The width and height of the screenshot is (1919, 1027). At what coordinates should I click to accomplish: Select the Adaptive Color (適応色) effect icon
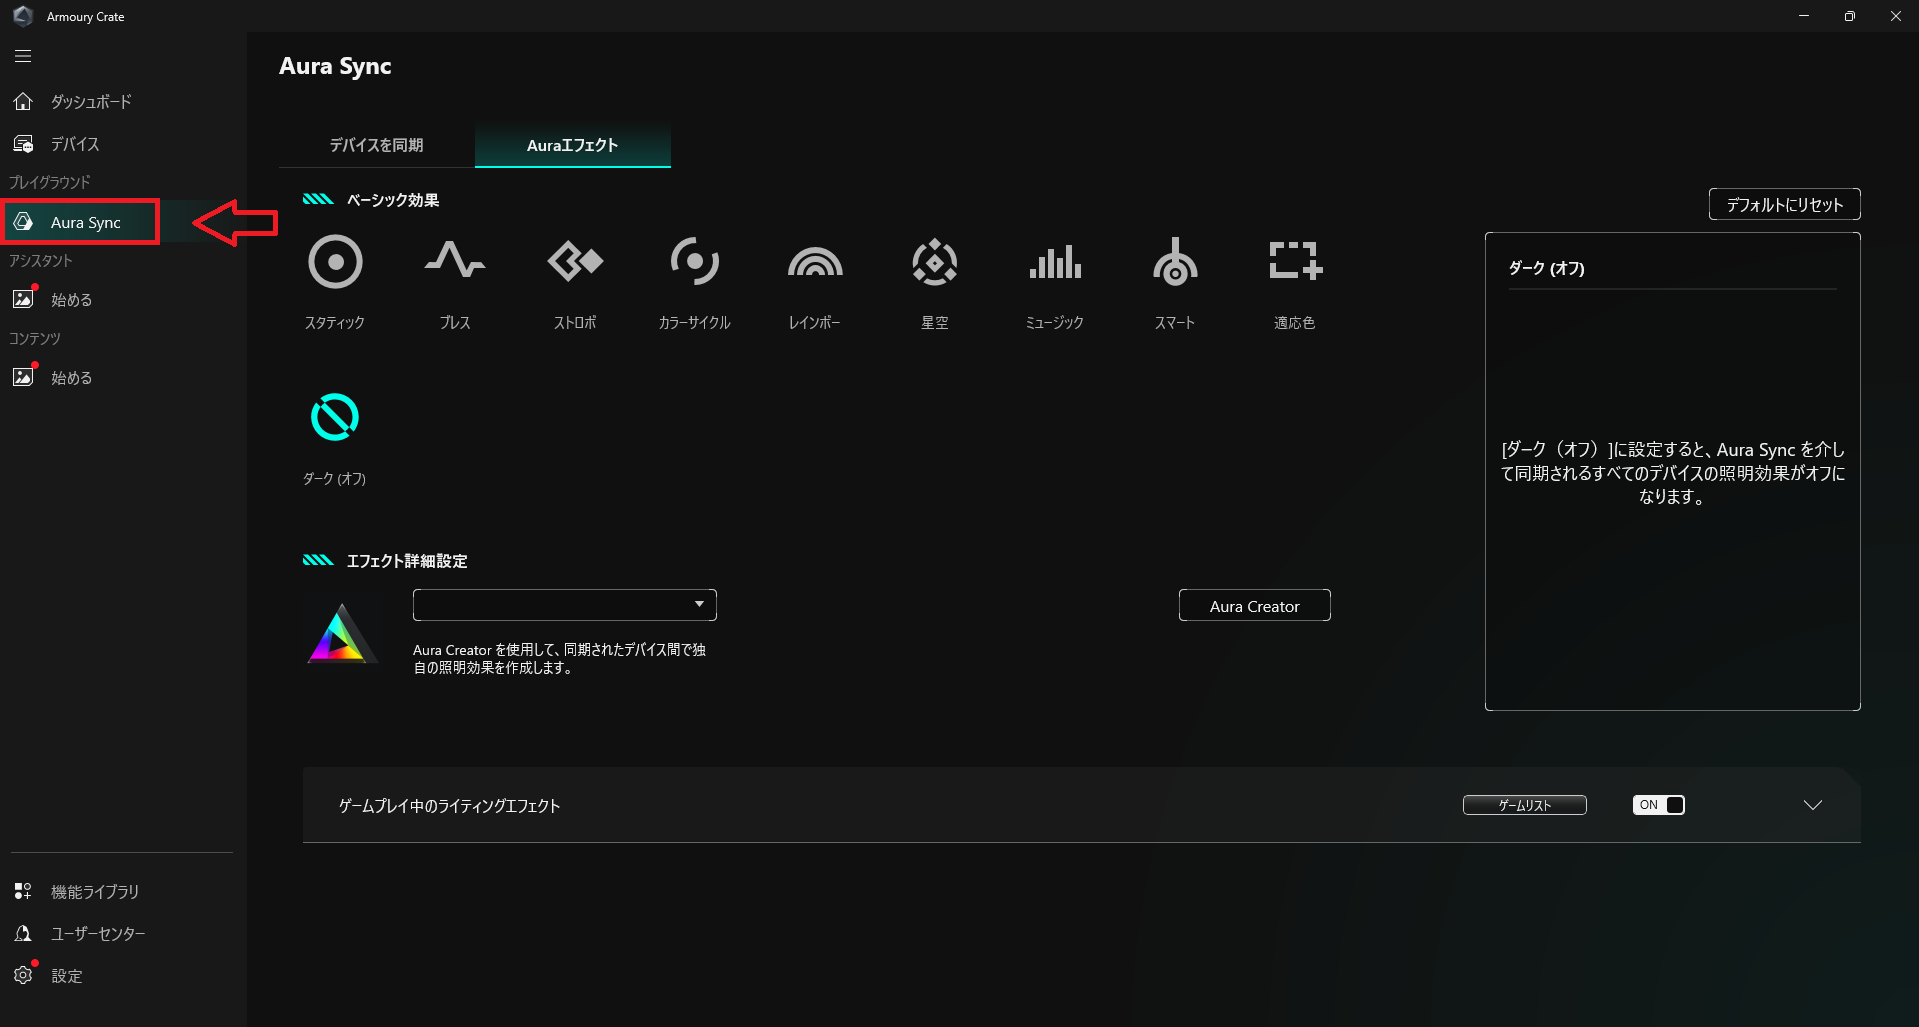[1295, 260]
